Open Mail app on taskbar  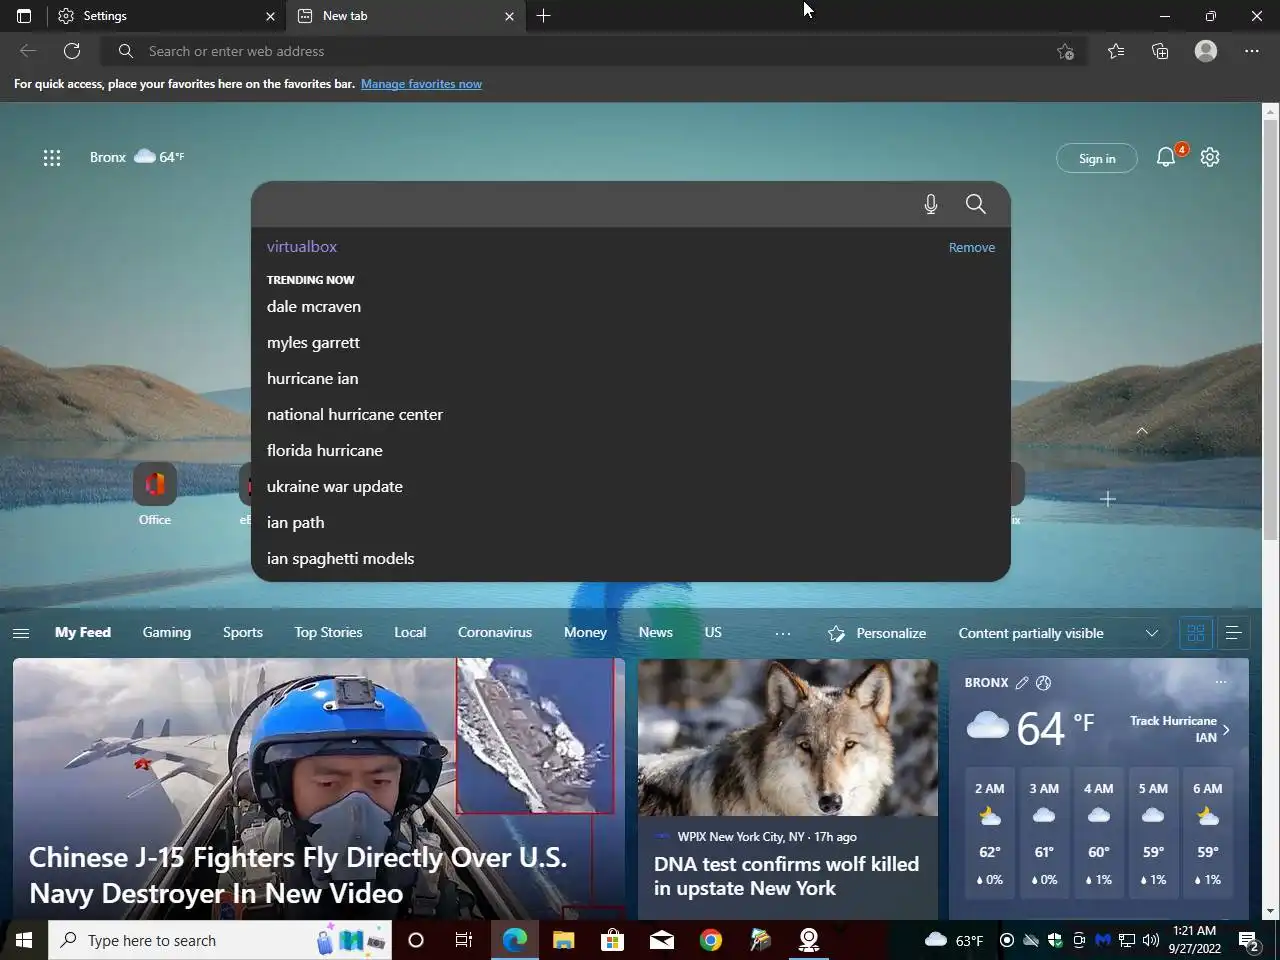coord(662,940)
